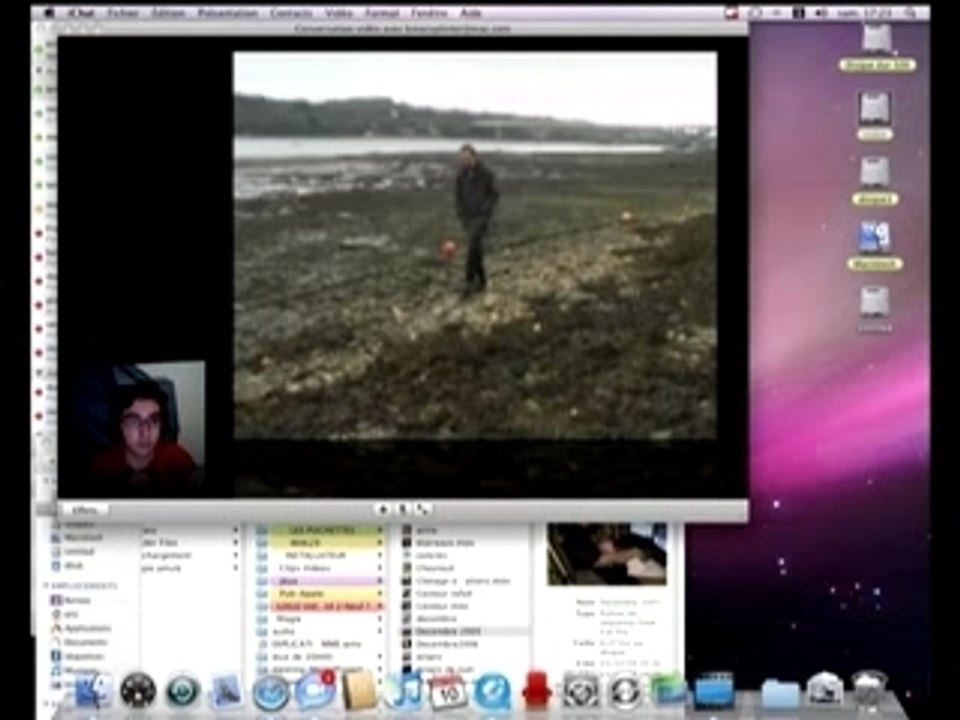This screenshot has height=720, width=960.
Task: Select the Décembre 2008 file in Finder
Action: (x=465, y=644)
